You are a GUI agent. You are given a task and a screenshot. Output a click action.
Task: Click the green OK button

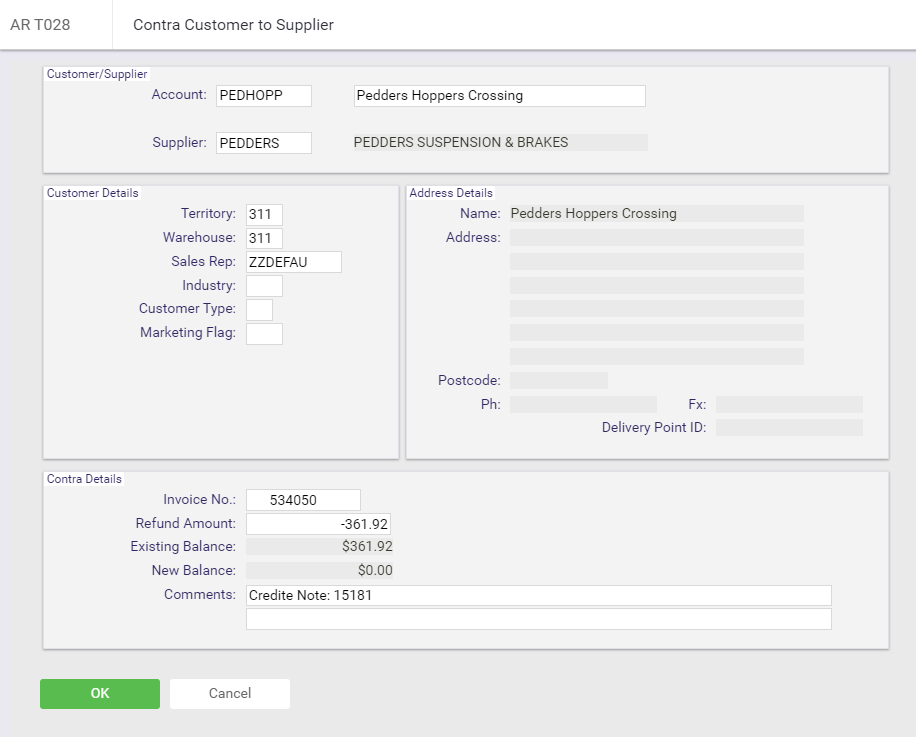[x=100, y=694]
